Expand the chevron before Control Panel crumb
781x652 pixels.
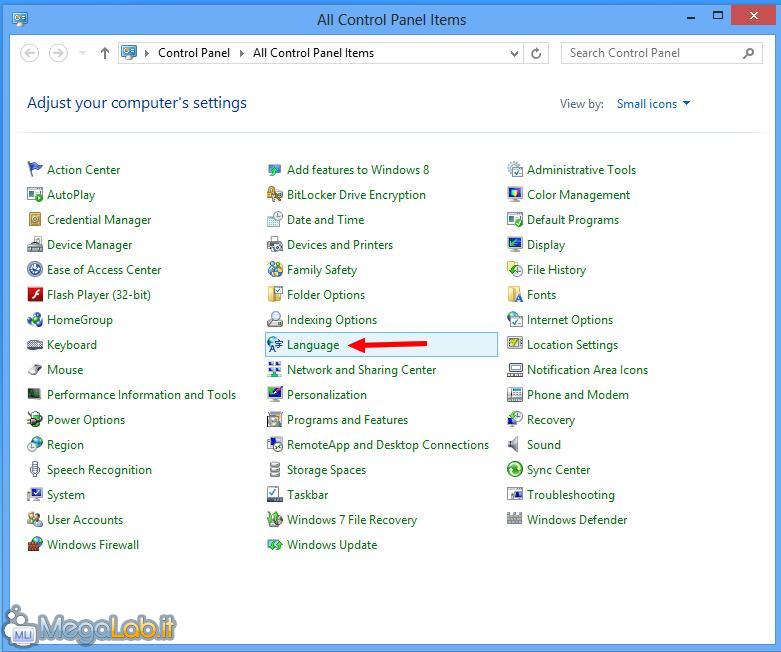146,53
